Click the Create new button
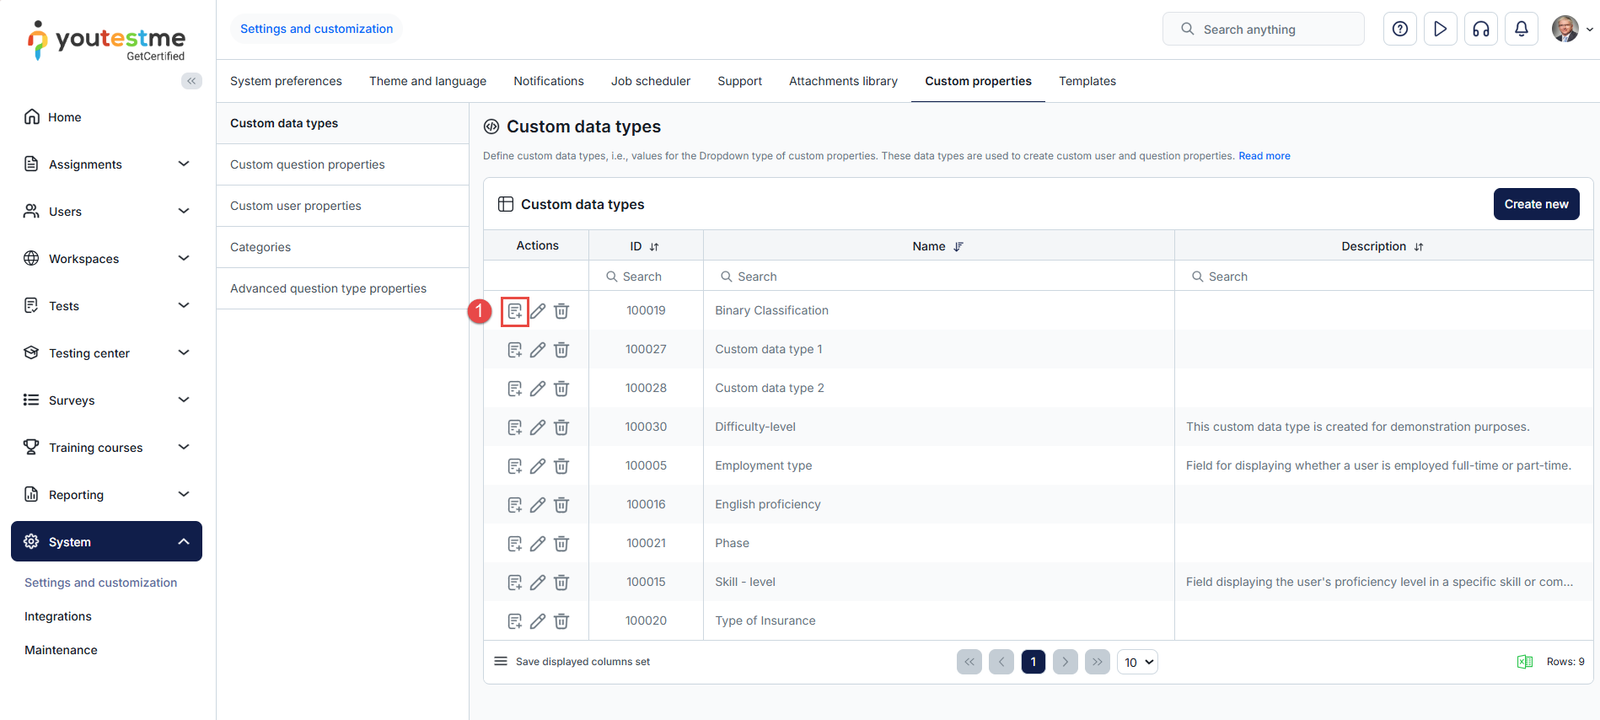Viewport: 1600px width, 720px height. pyautogui.click(x=1536, y=204)
